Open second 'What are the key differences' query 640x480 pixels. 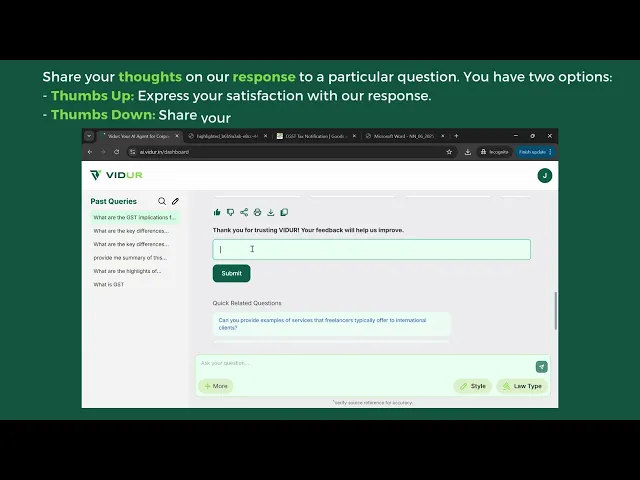pyautogui.click(x=131, y=244)
